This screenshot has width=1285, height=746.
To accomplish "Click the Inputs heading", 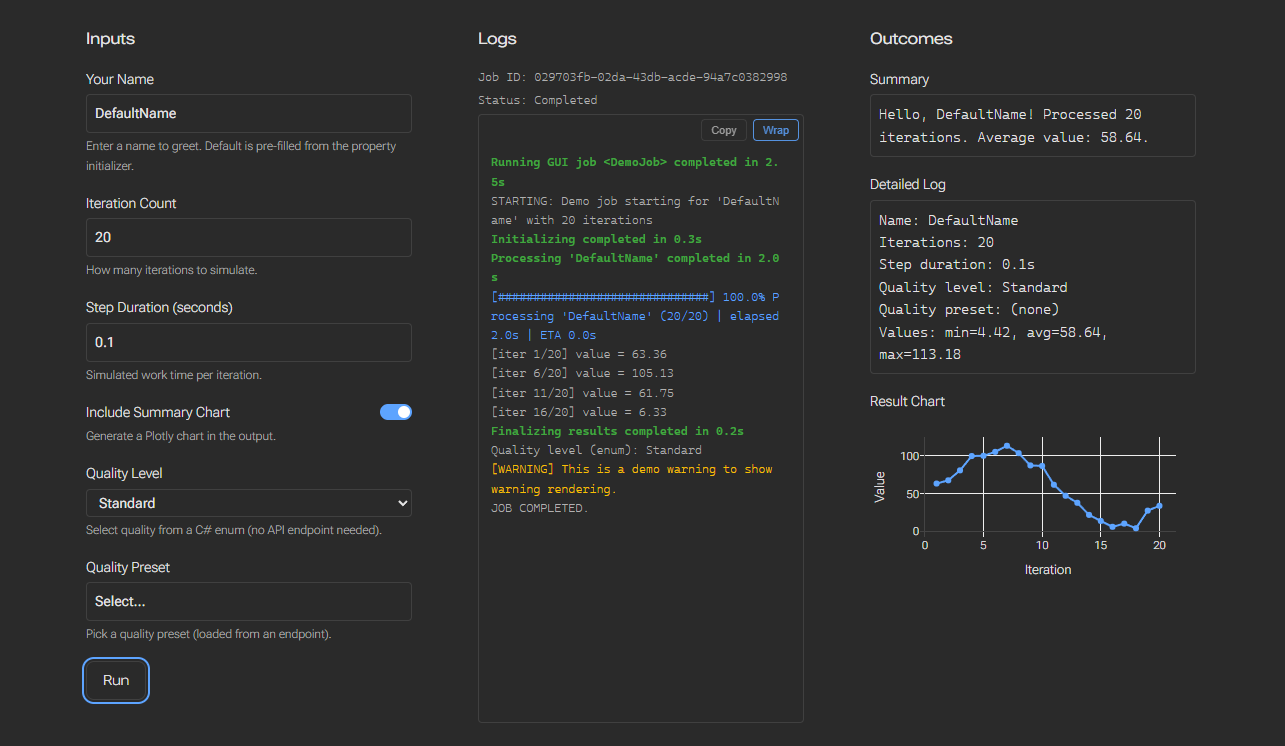I will tap(110, 39).
